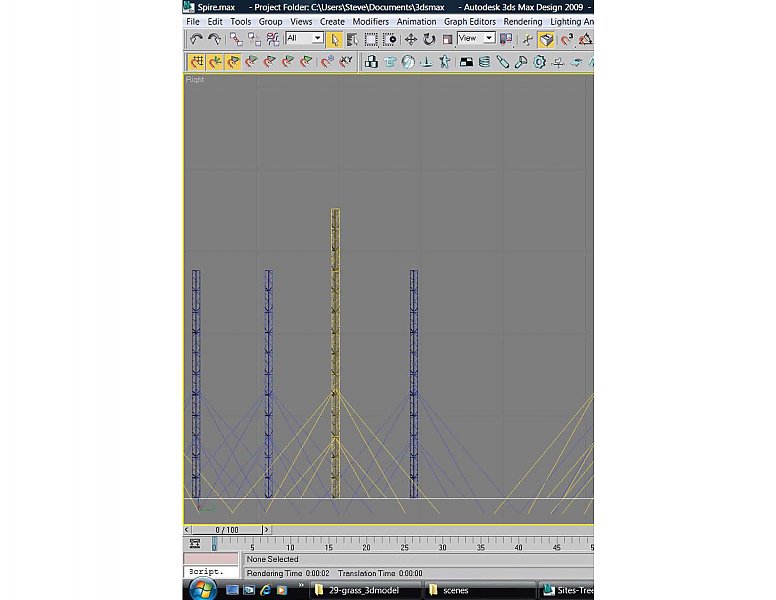The width and height of the screenshot is (776, 600).
Task: Launch Internet Explorer from quick launch
Action: (265, 590)
